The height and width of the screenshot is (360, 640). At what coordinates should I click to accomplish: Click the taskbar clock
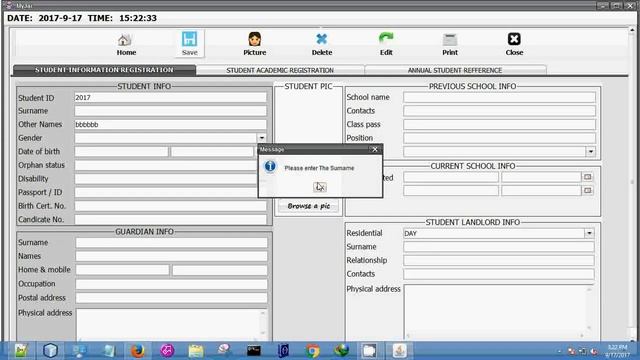[617, 351]
